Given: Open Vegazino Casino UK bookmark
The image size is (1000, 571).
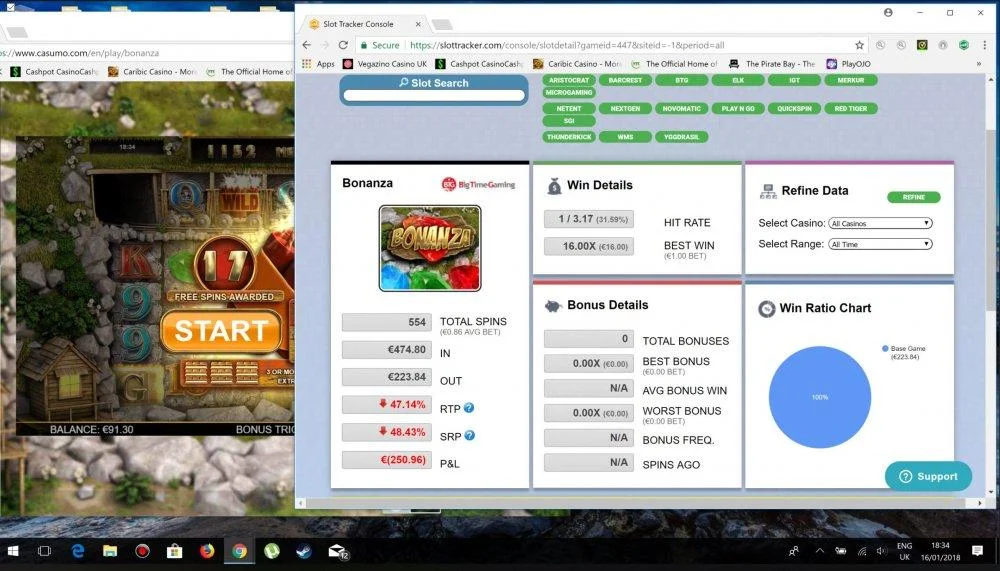Looking at the screenshot, I should pyautogui.click(x=385, y=64).
